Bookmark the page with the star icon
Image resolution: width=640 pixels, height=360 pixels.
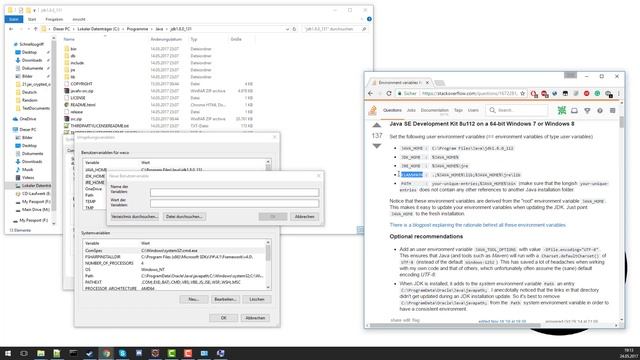[x=522, y=93]
